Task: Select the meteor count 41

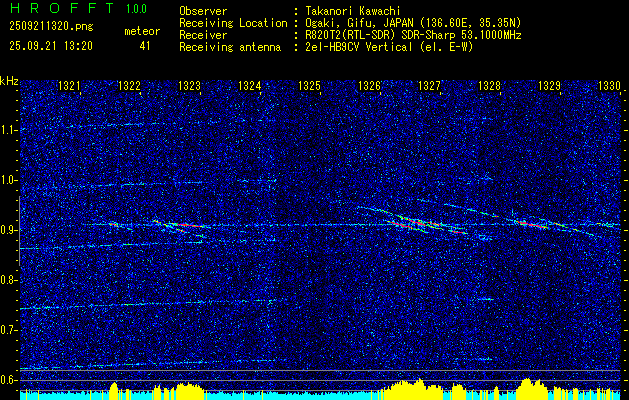Action: [145, 46]
